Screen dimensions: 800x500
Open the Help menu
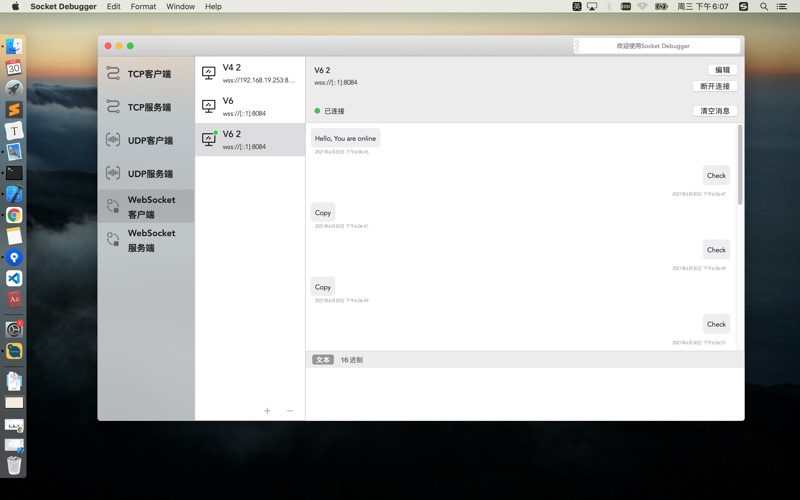click(x=213, y=7)
